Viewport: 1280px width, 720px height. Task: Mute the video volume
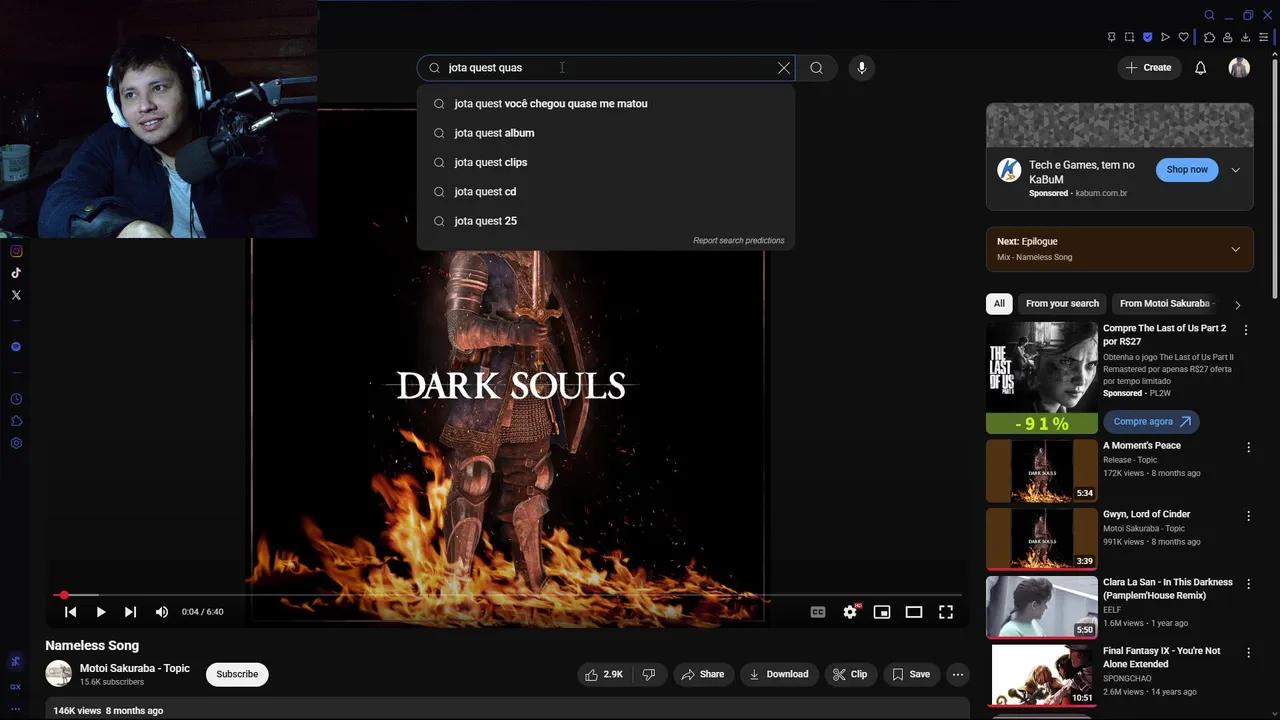pyautogui.click(x=162, y=612)
